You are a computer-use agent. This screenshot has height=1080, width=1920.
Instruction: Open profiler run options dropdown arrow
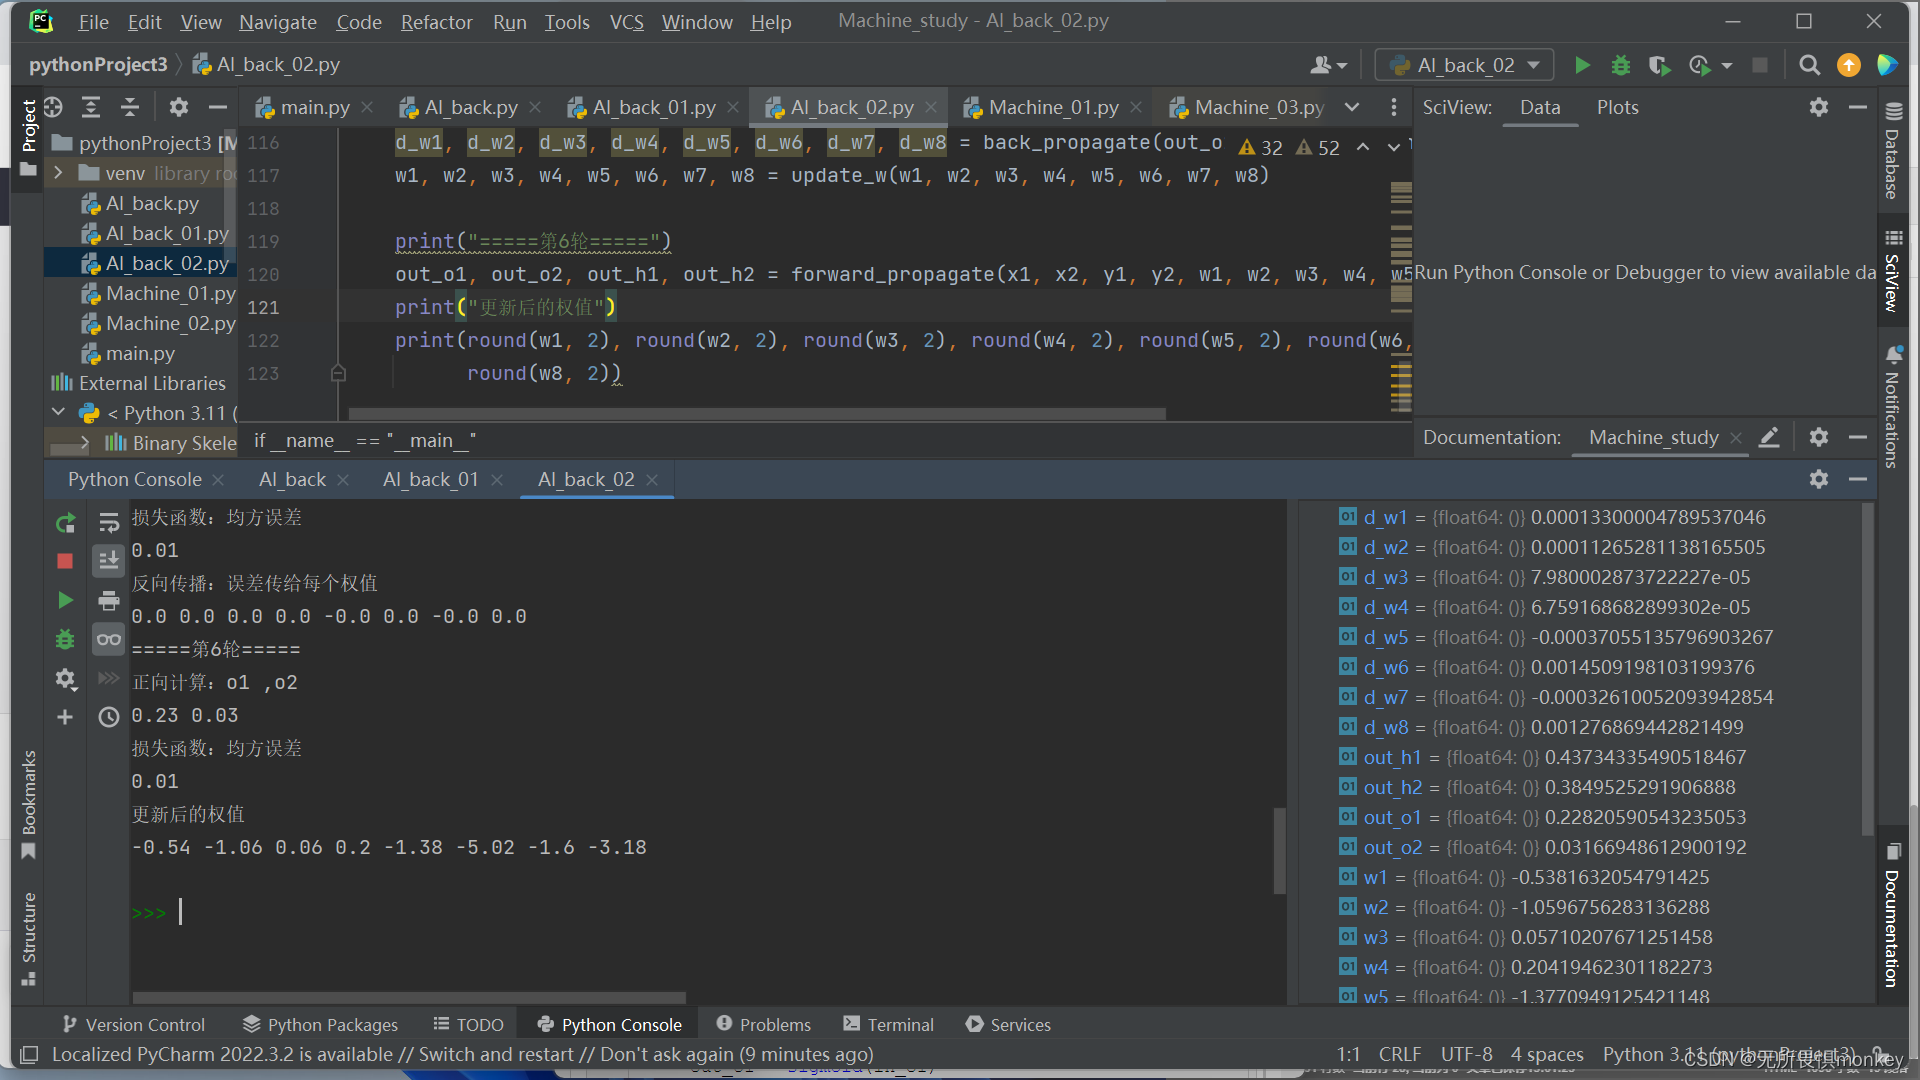pyautogui.click(x=1727, y=66)
